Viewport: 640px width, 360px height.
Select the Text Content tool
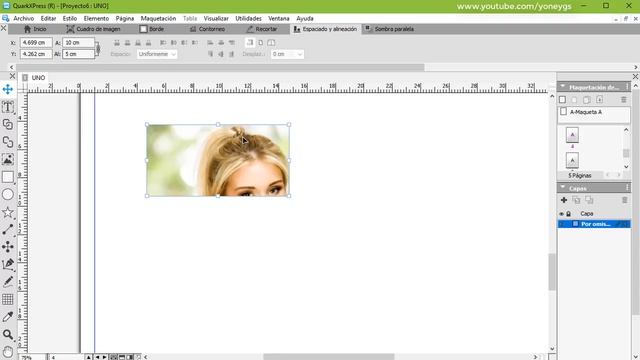(x=8, y=107)
